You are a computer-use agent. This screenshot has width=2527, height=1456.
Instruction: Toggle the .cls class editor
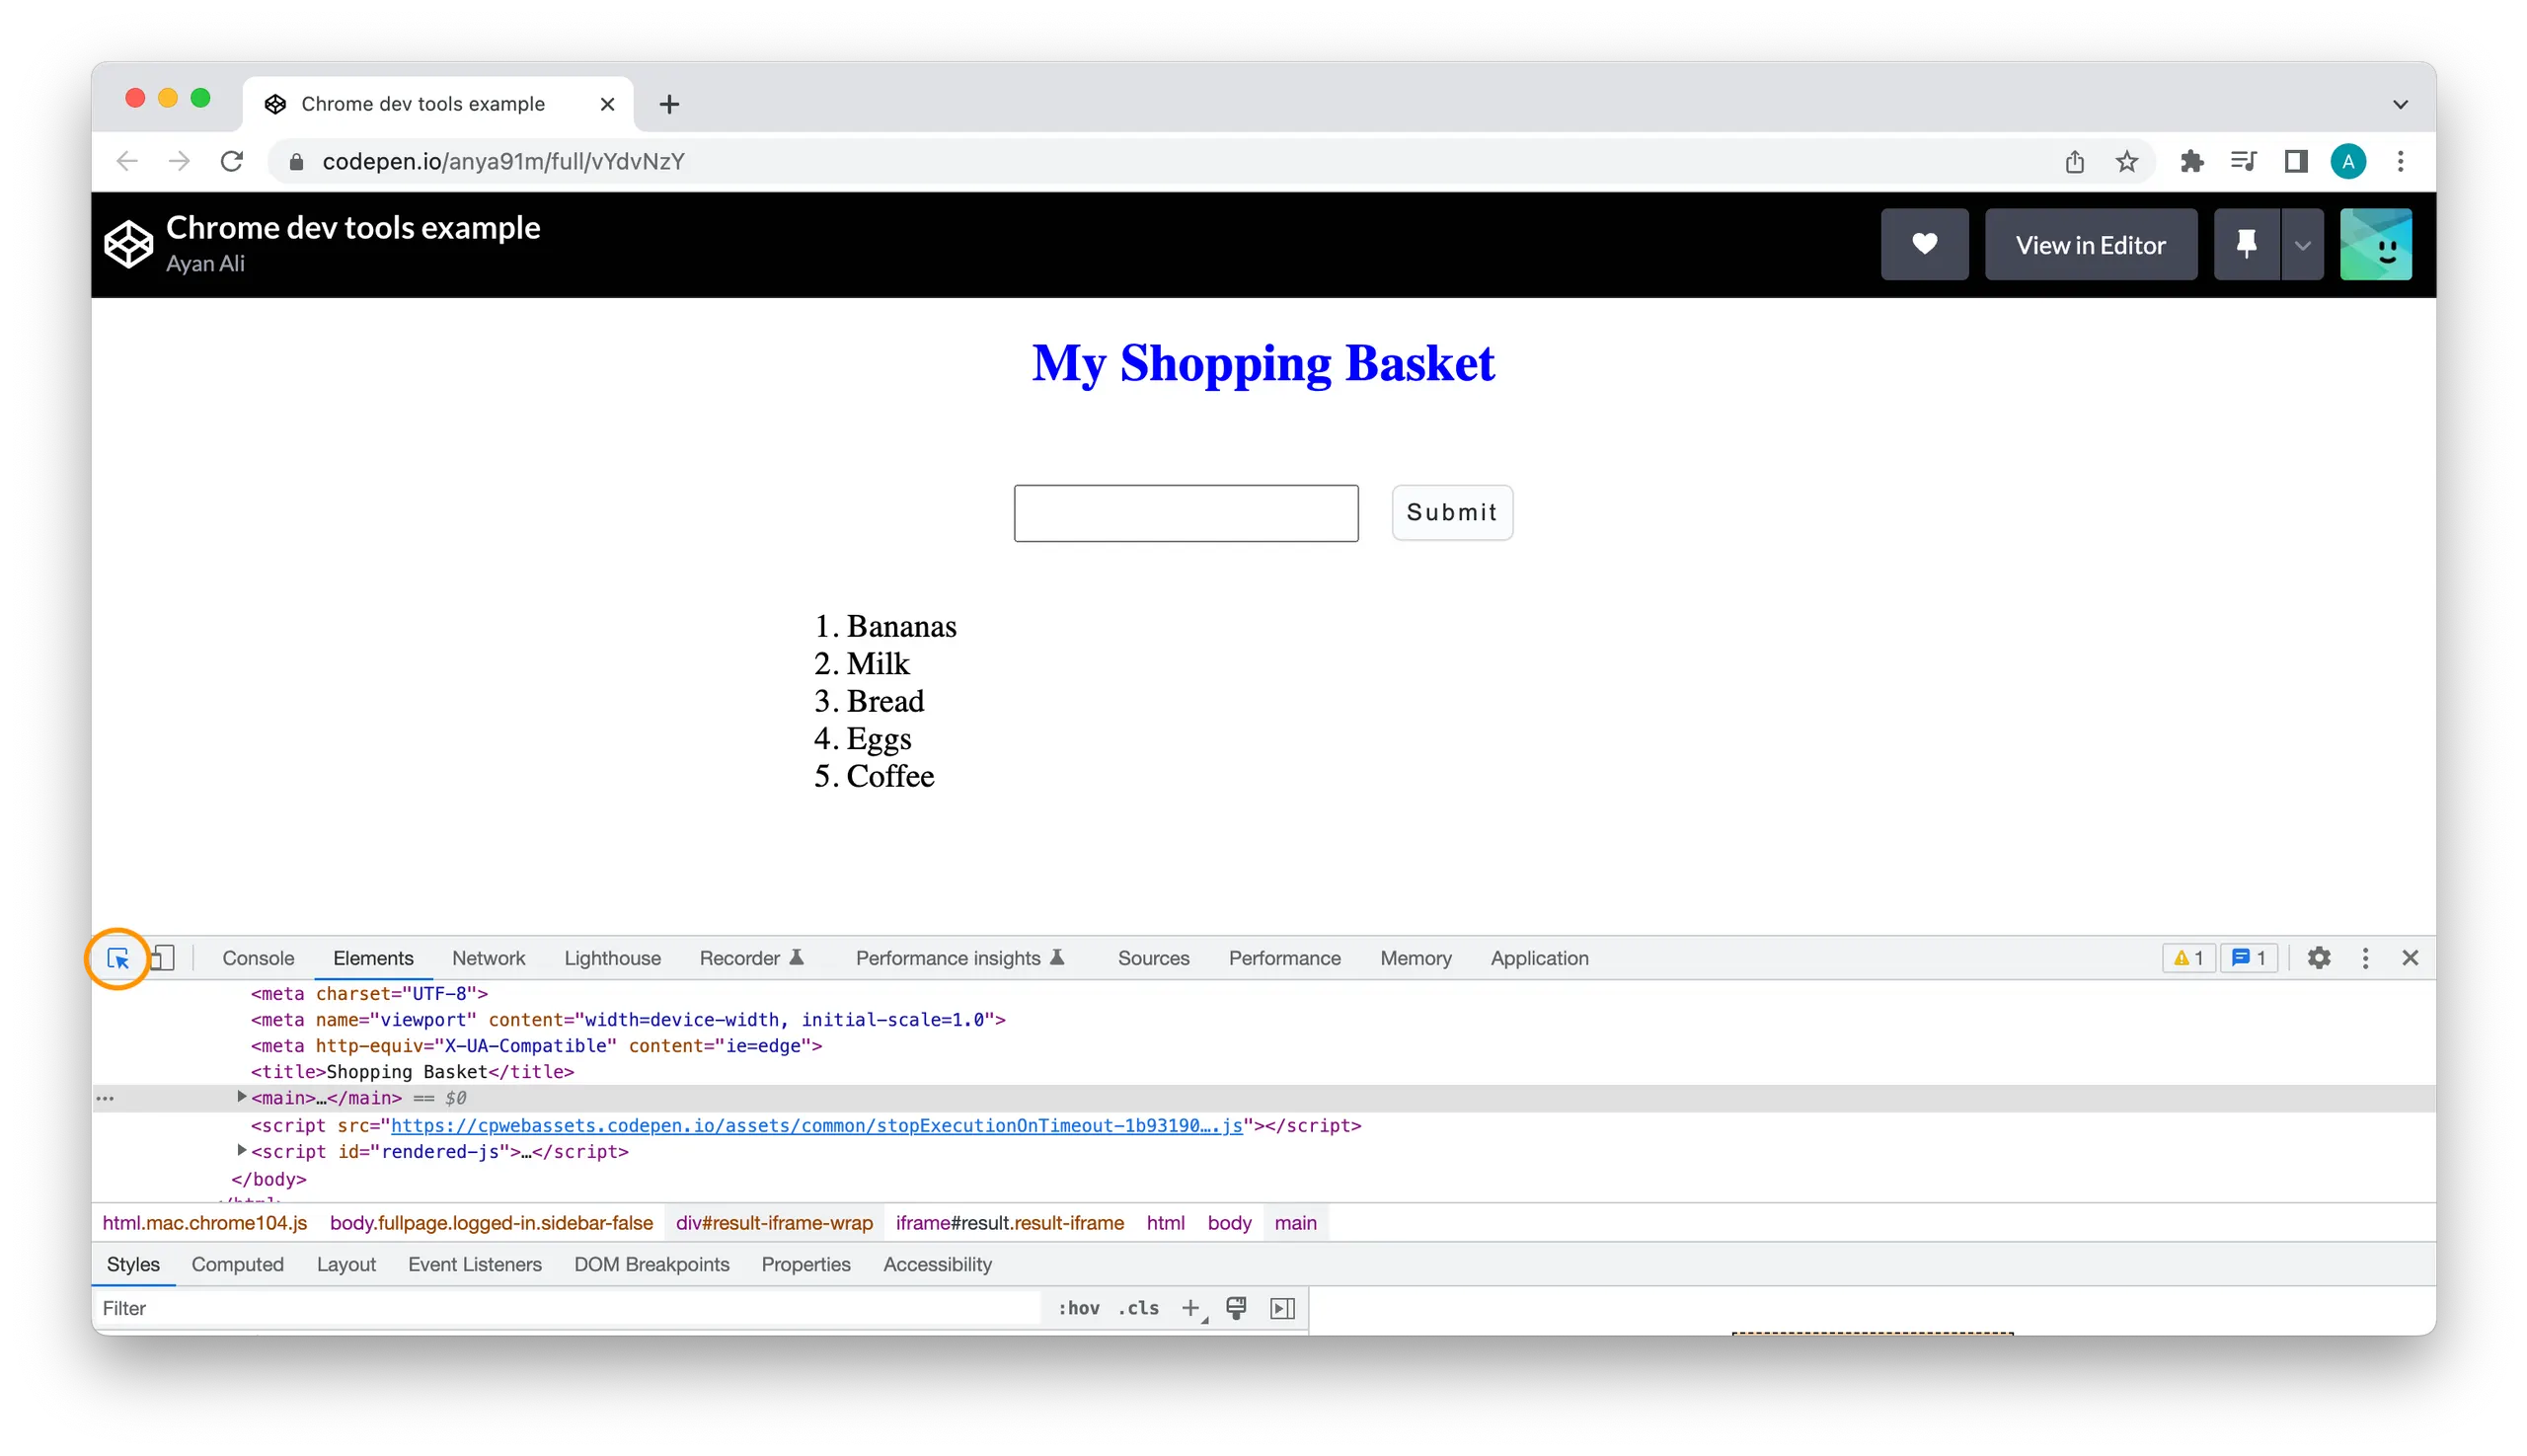pos(1138,1307)
